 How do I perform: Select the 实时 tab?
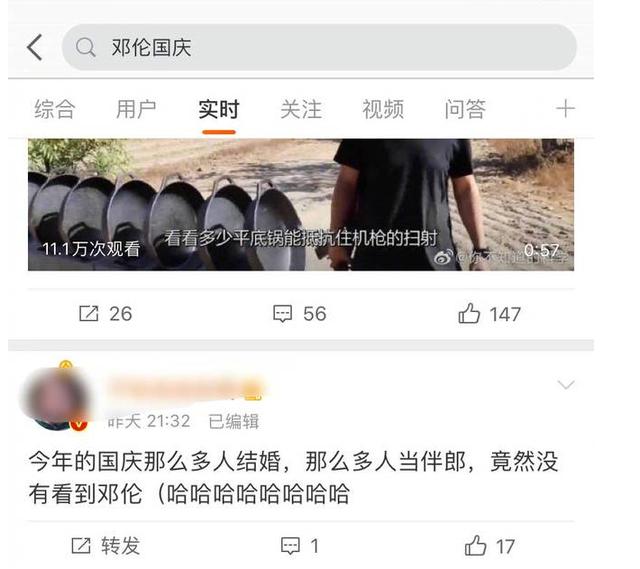219,109
